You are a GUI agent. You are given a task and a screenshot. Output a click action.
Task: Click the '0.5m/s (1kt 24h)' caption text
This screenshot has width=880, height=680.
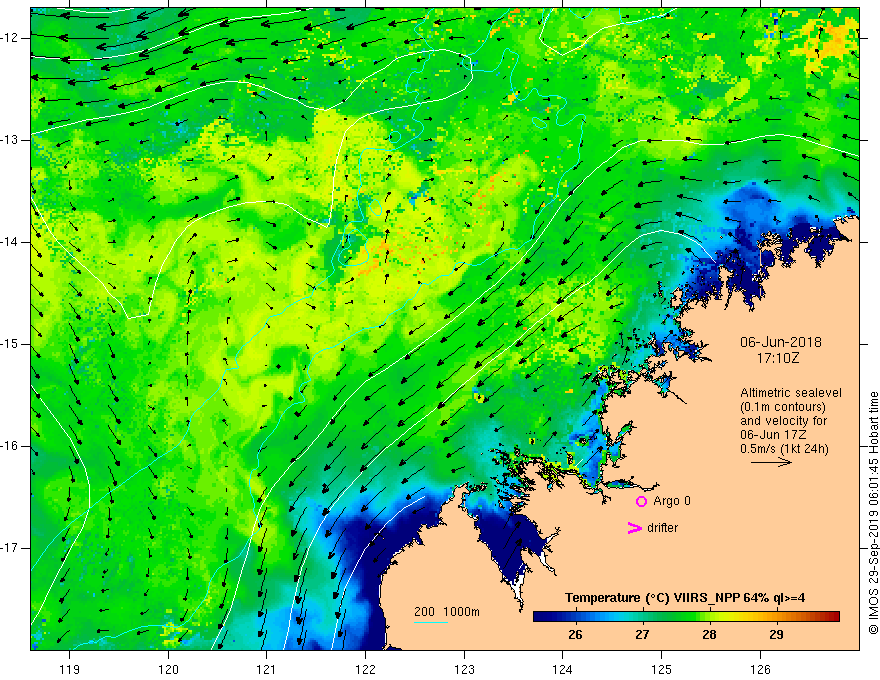pyautogui.click(x=784, y=449)
